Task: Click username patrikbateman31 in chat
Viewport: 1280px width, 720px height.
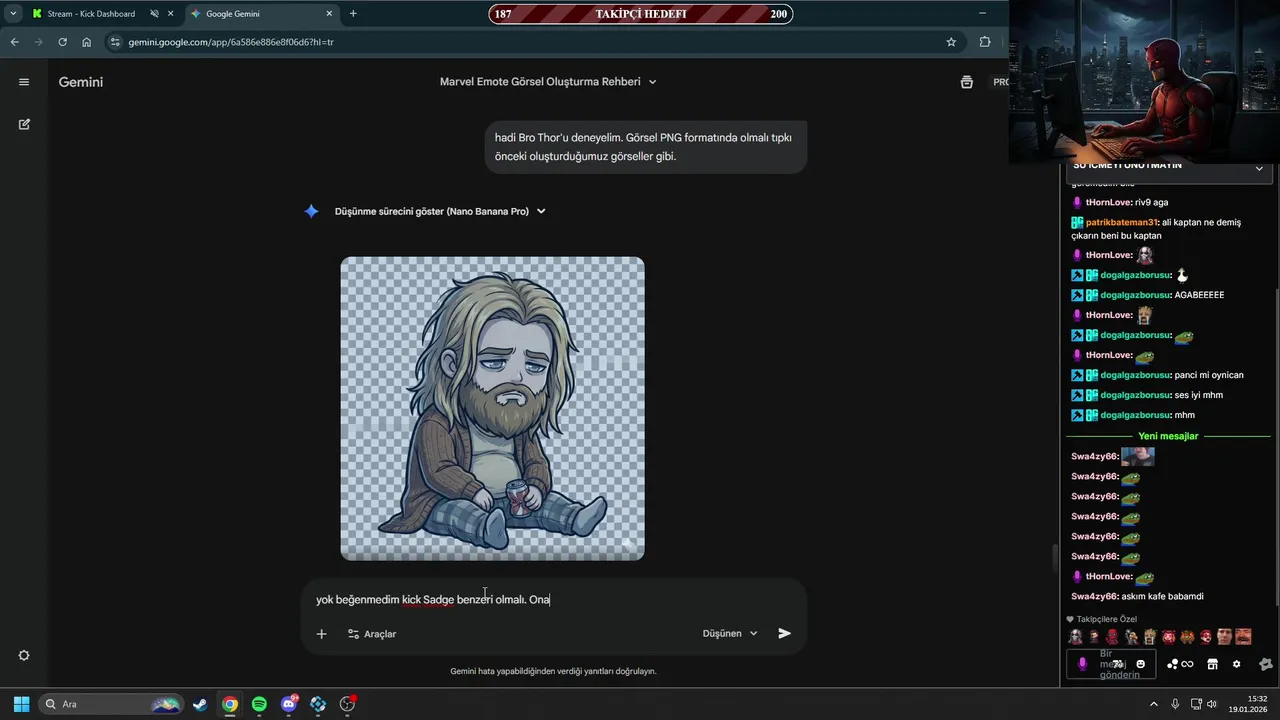Action: 1122,222
